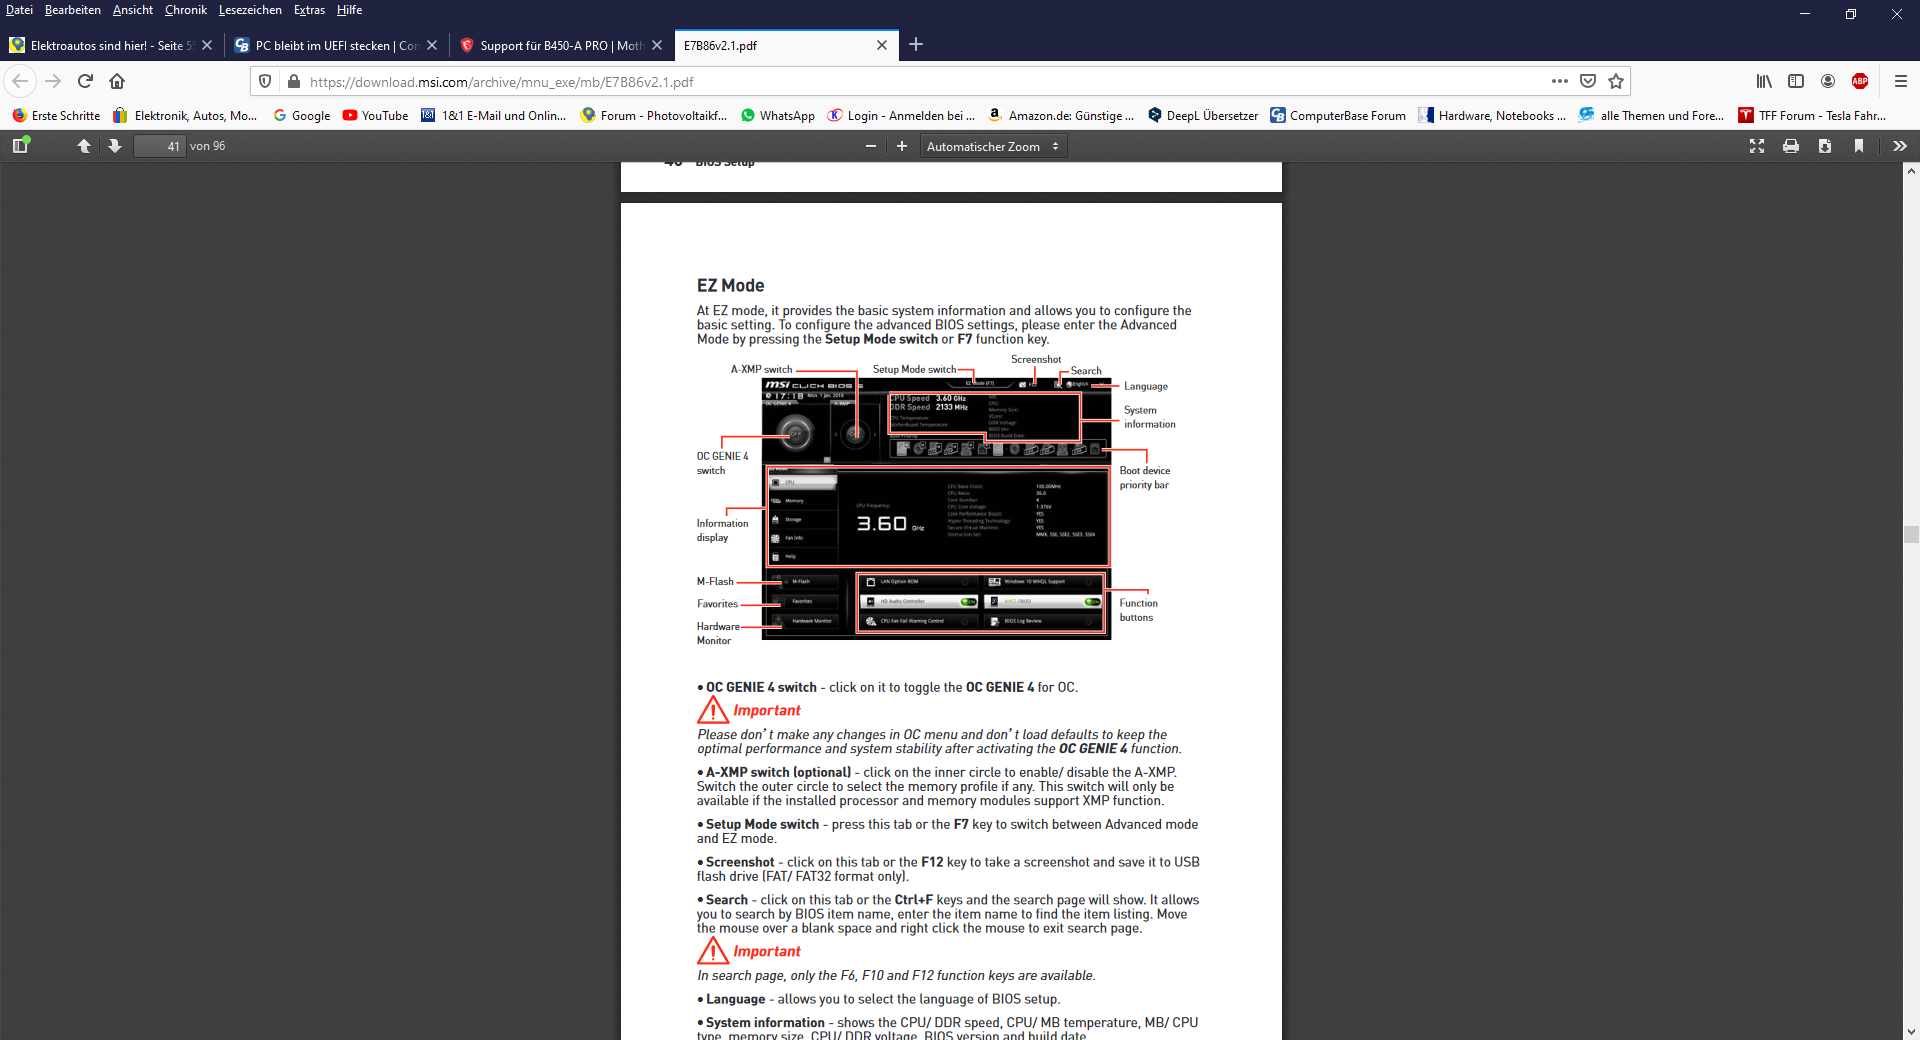Open alle Themen und Foren bookmark

click(1652, 115)
